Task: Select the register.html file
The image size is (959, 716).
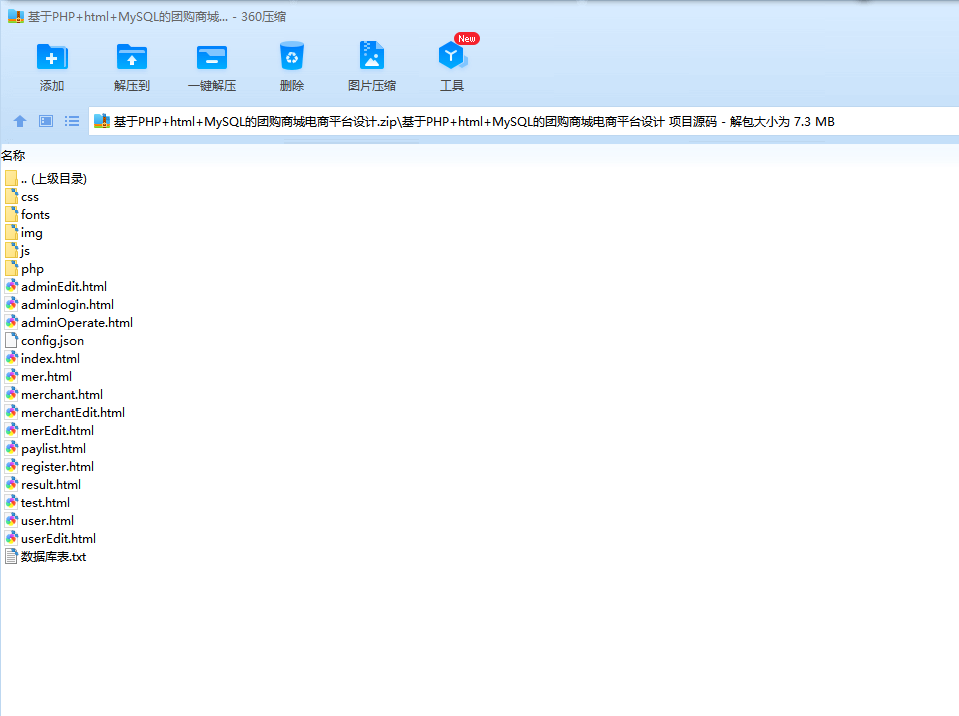Action: coord(50,467)
